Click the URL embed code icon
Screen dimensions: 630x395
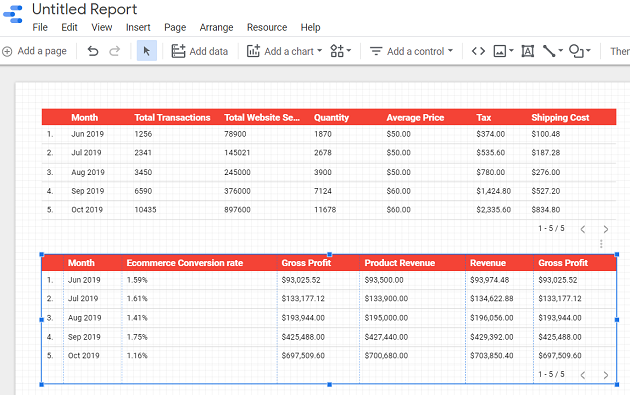478,51
